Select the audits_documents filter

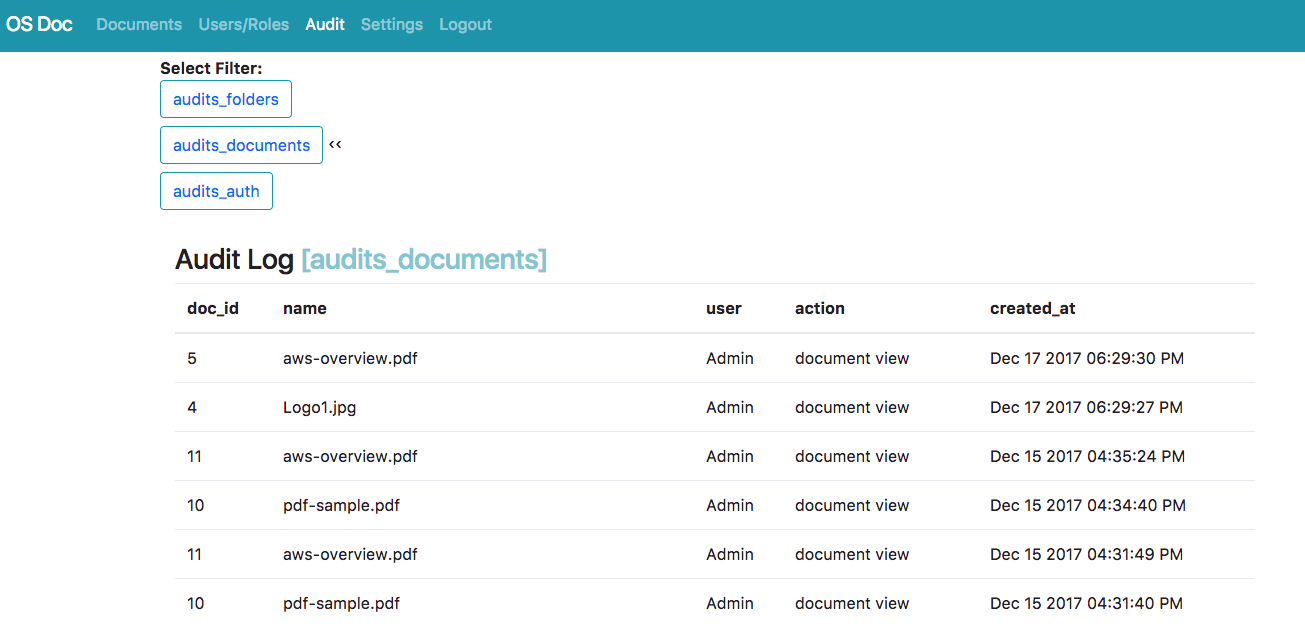[x=241, y=144]
